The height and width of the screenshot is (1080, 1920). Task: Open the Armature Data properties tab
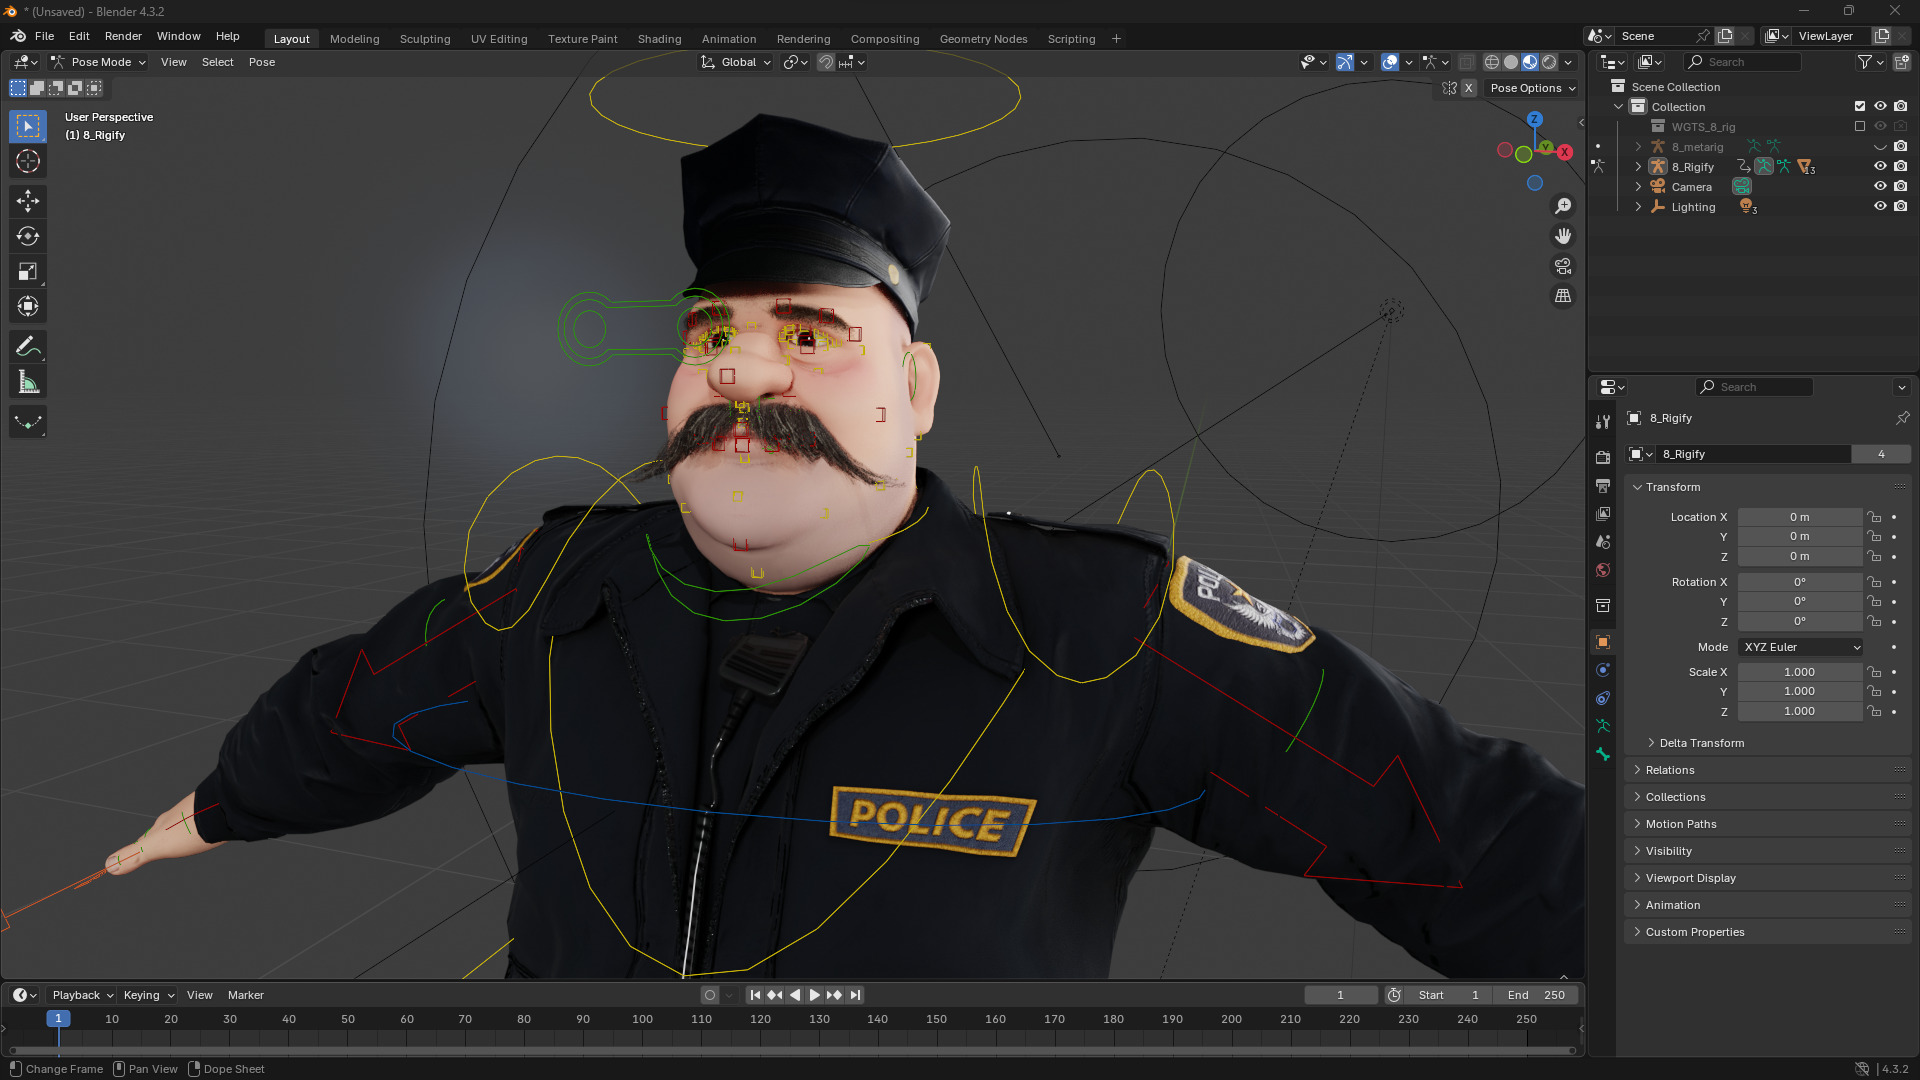pyautogui.click(x=1603, y=726)
